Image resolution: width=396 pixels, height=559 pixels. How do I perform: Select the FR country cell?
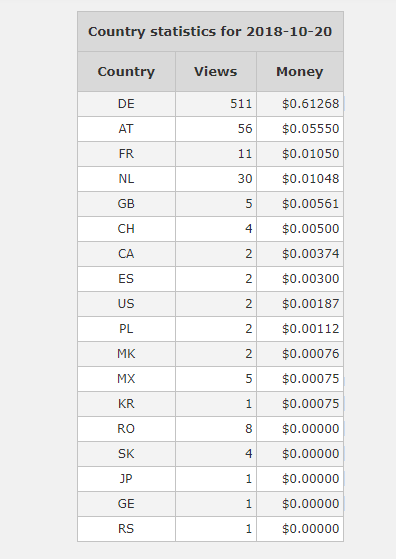click(x=126, y=154)
